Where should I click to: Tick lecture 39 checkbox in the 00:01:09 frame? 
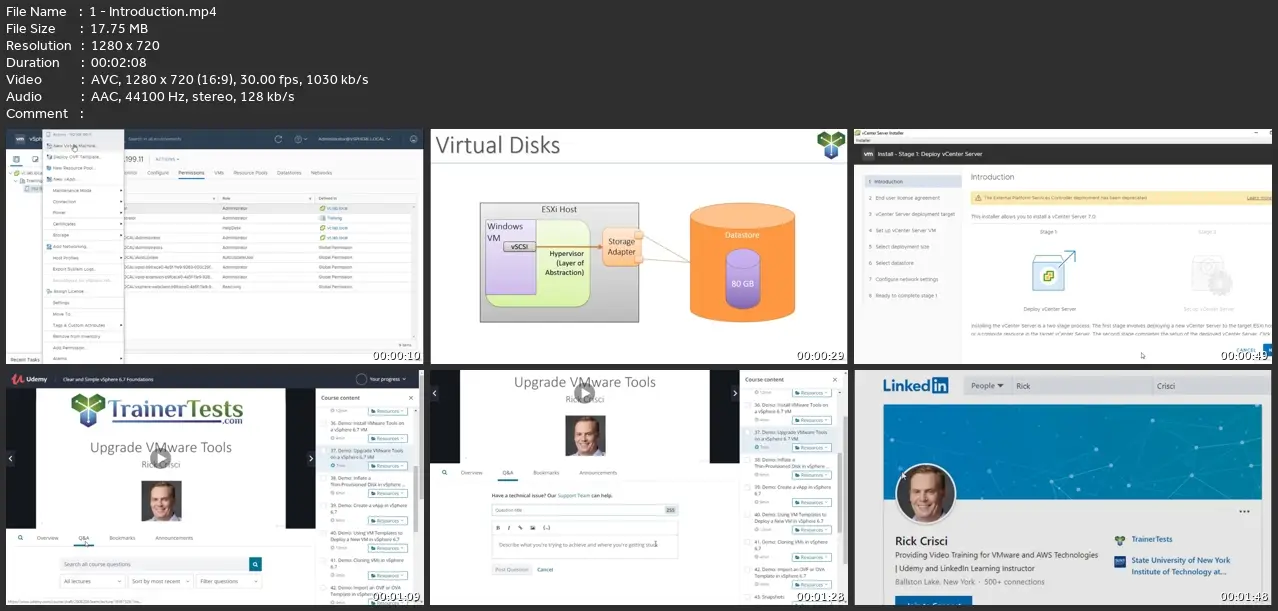(x=323, y=507)
